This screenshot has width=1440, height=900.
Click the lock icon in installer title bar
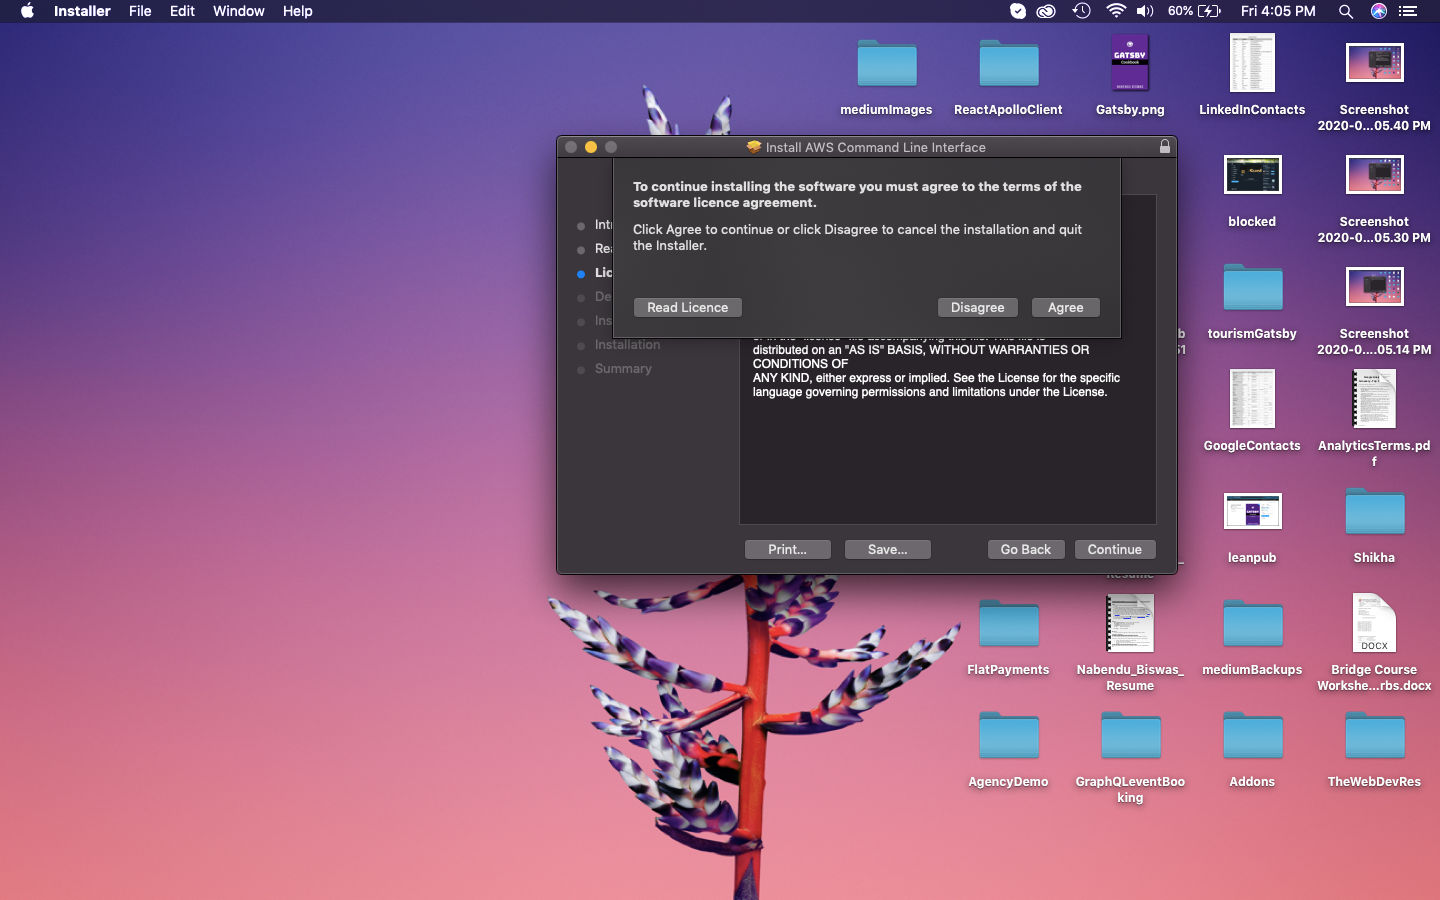(x=1165, y=146)
